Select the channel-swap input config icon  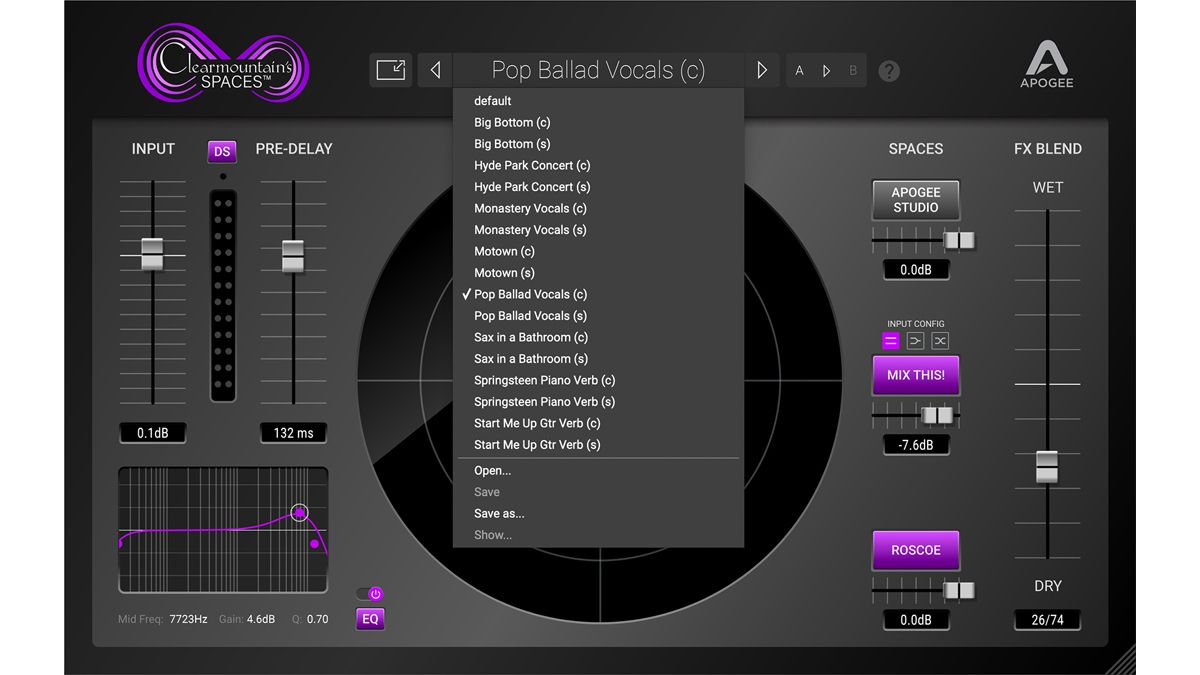pos(940,340)
